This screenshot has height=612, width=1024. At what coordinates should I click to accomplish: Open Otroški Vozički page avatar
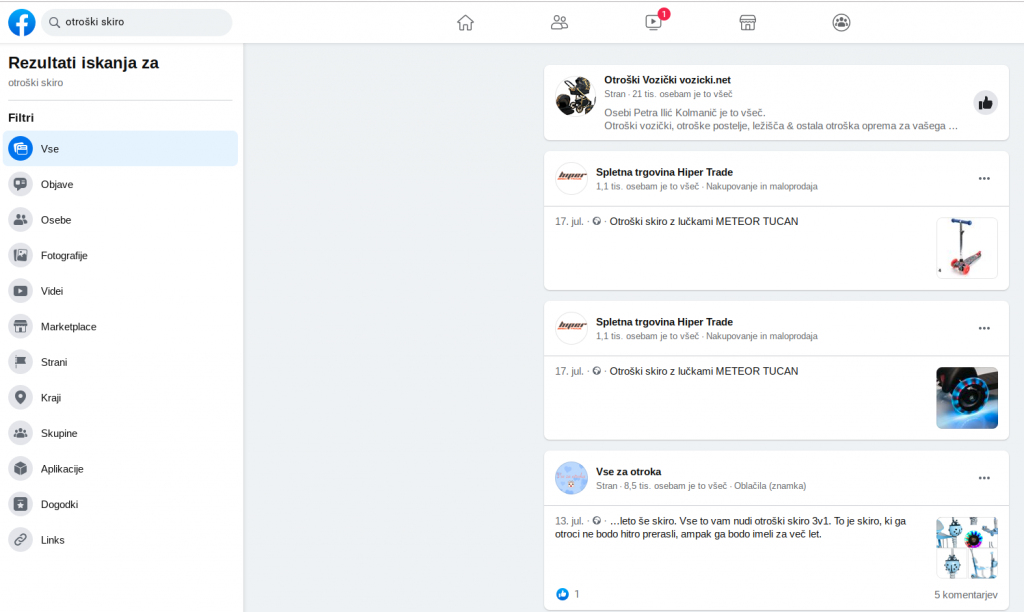(575, 96)
